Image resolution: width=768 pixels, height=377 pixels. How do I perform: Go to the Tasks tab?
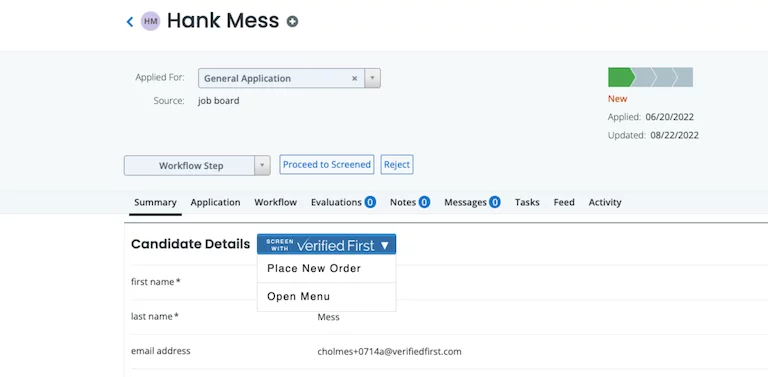click(x=527, y=202)
